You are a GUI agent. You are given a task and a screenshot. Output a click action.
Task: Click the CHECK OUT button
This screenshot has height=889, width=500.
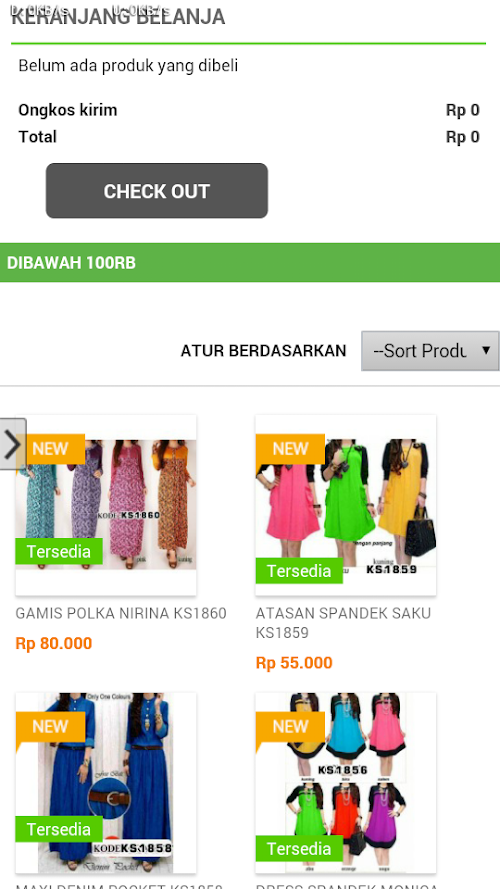tap(156, 191)
